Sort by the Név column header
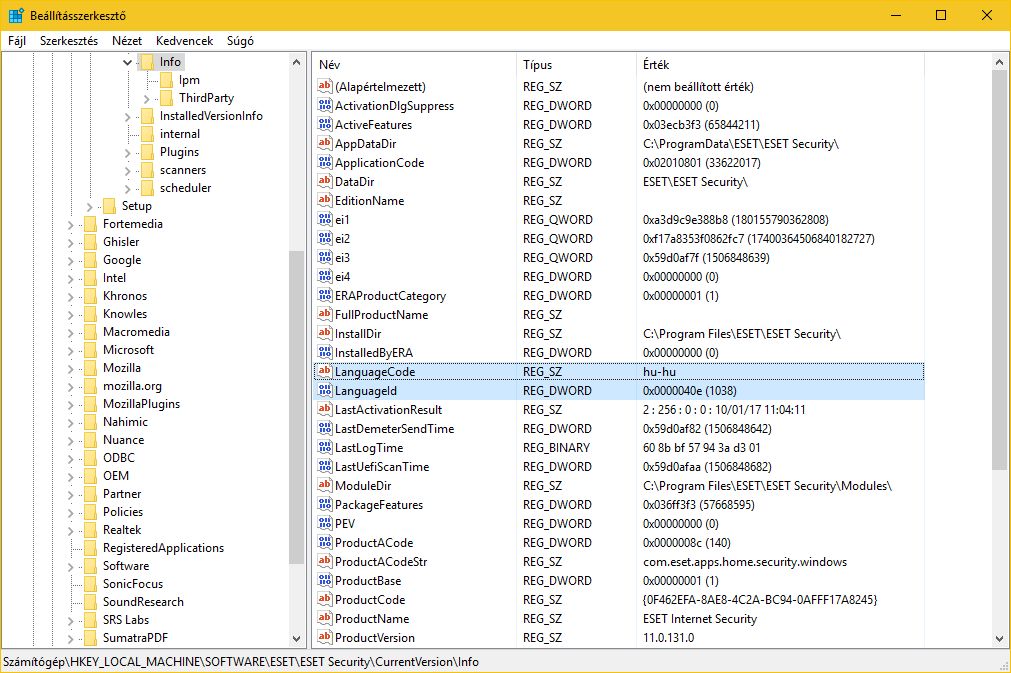The width and height of the screenshot is (1011, 673). [x=415, y=64]
